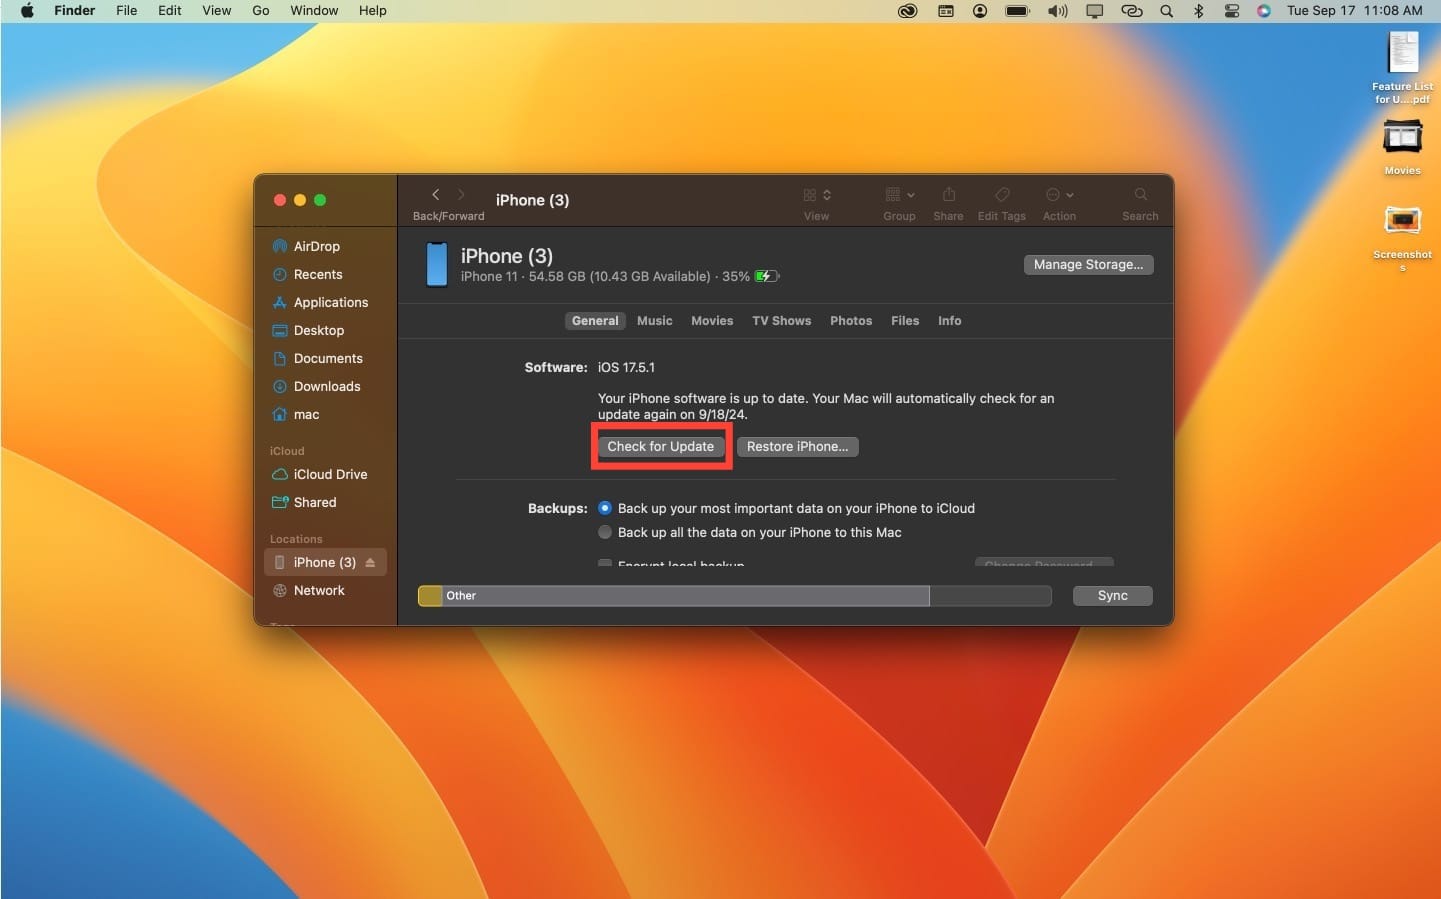The width and height of the screenshot is (1441, 899).
Task: Open the View options dropdown
Action: pyautogui.click(x=817, y=195)
